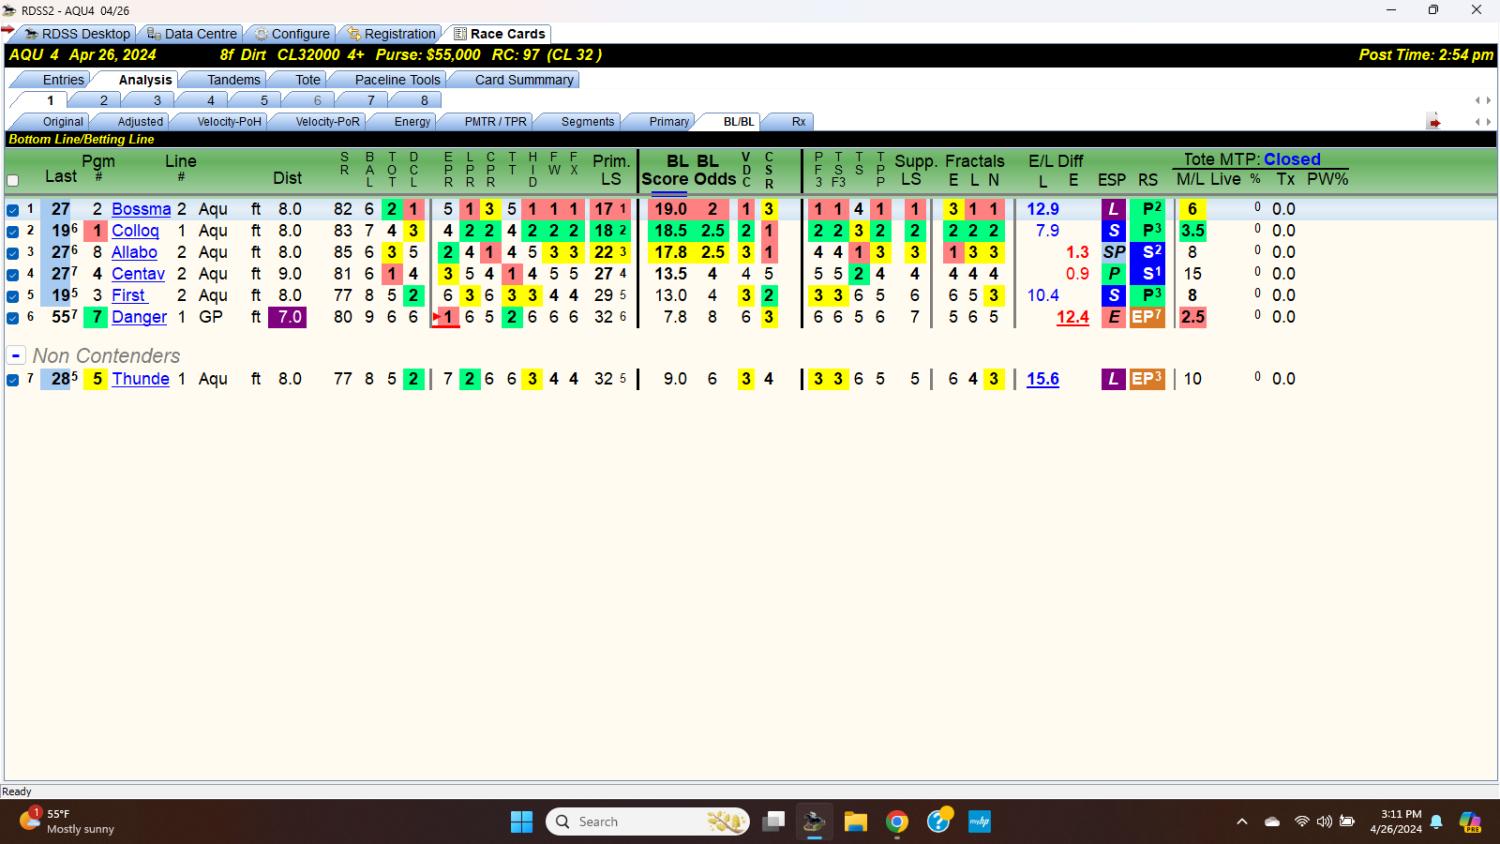Click the red arrow icon by Rx tab
1500x844 pixels.
pos(1434,122)
